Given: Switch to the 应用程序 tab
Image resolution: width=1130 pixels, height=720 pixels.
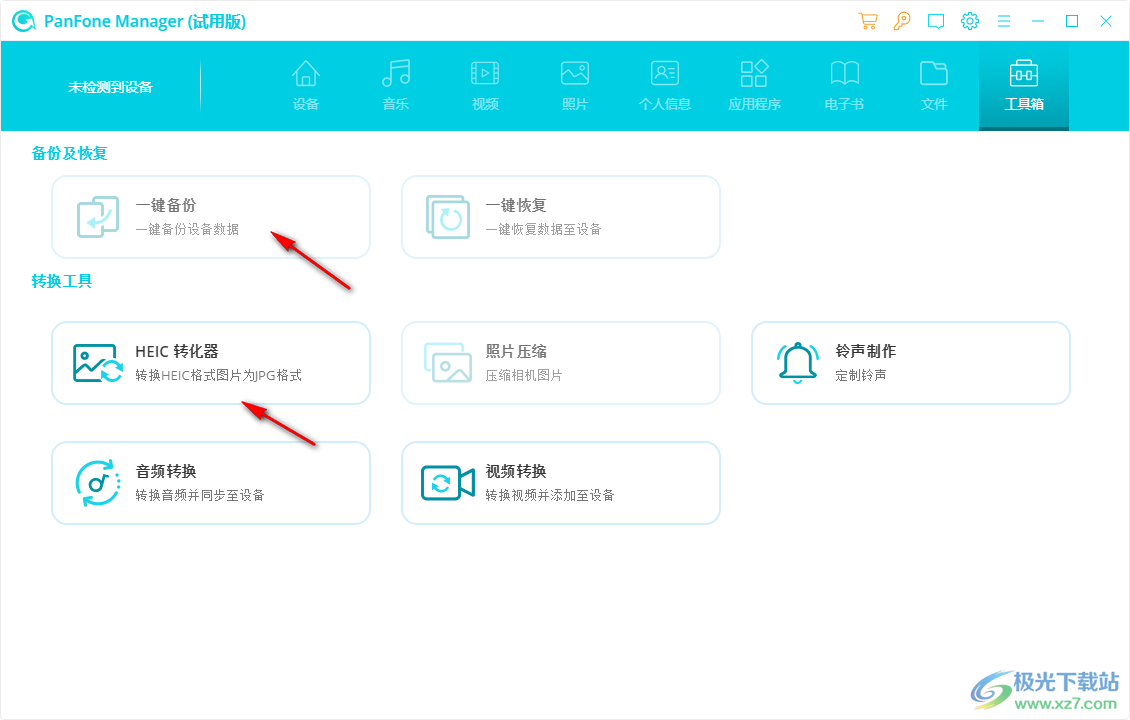Looking at the screenshot, I should (x=755, y=86).
